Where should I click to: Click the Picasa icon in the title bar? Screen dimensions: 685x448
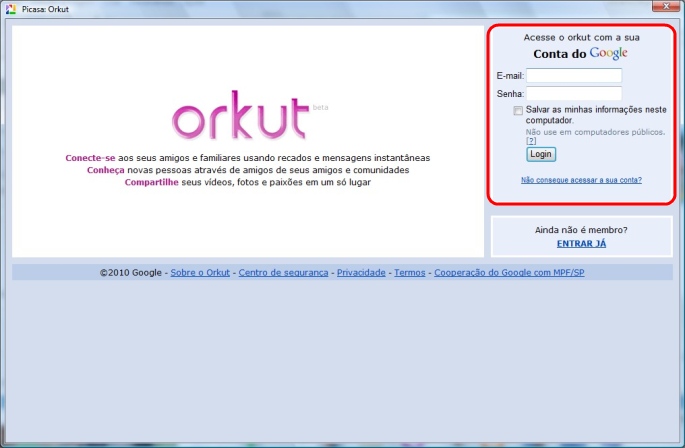[10, 9]
